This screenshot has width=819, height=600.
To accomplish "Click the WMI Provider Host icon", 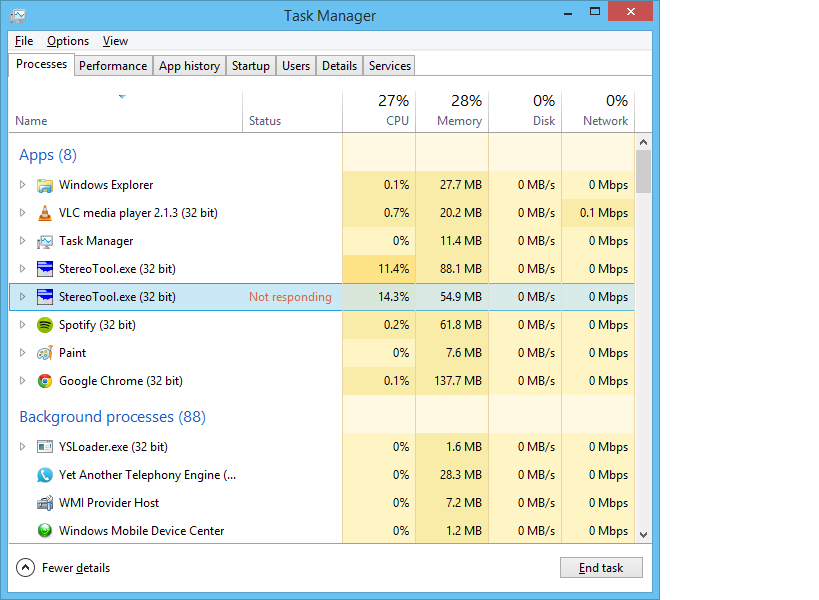I will [45, 503].
